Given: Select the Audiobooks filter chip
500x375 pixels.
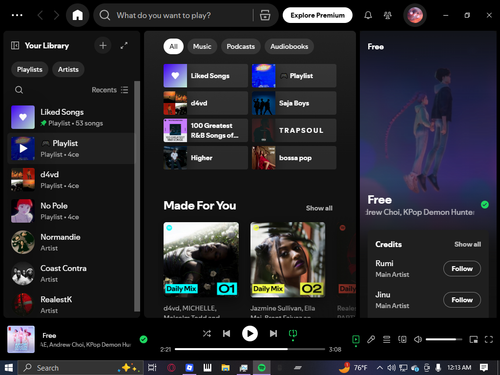Looking at the screenshot, I should pos(289,46).
